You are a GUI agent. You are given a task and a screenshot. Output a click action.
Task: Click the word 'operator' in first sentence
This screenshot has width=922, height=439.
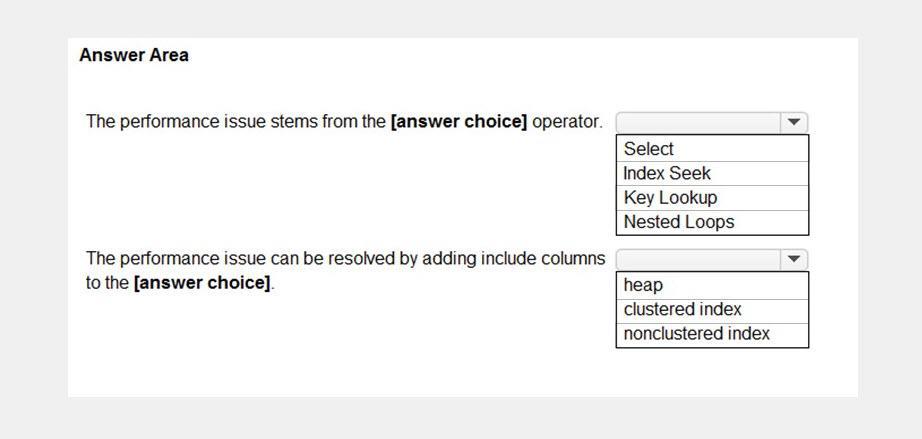(x=567, y=123)
